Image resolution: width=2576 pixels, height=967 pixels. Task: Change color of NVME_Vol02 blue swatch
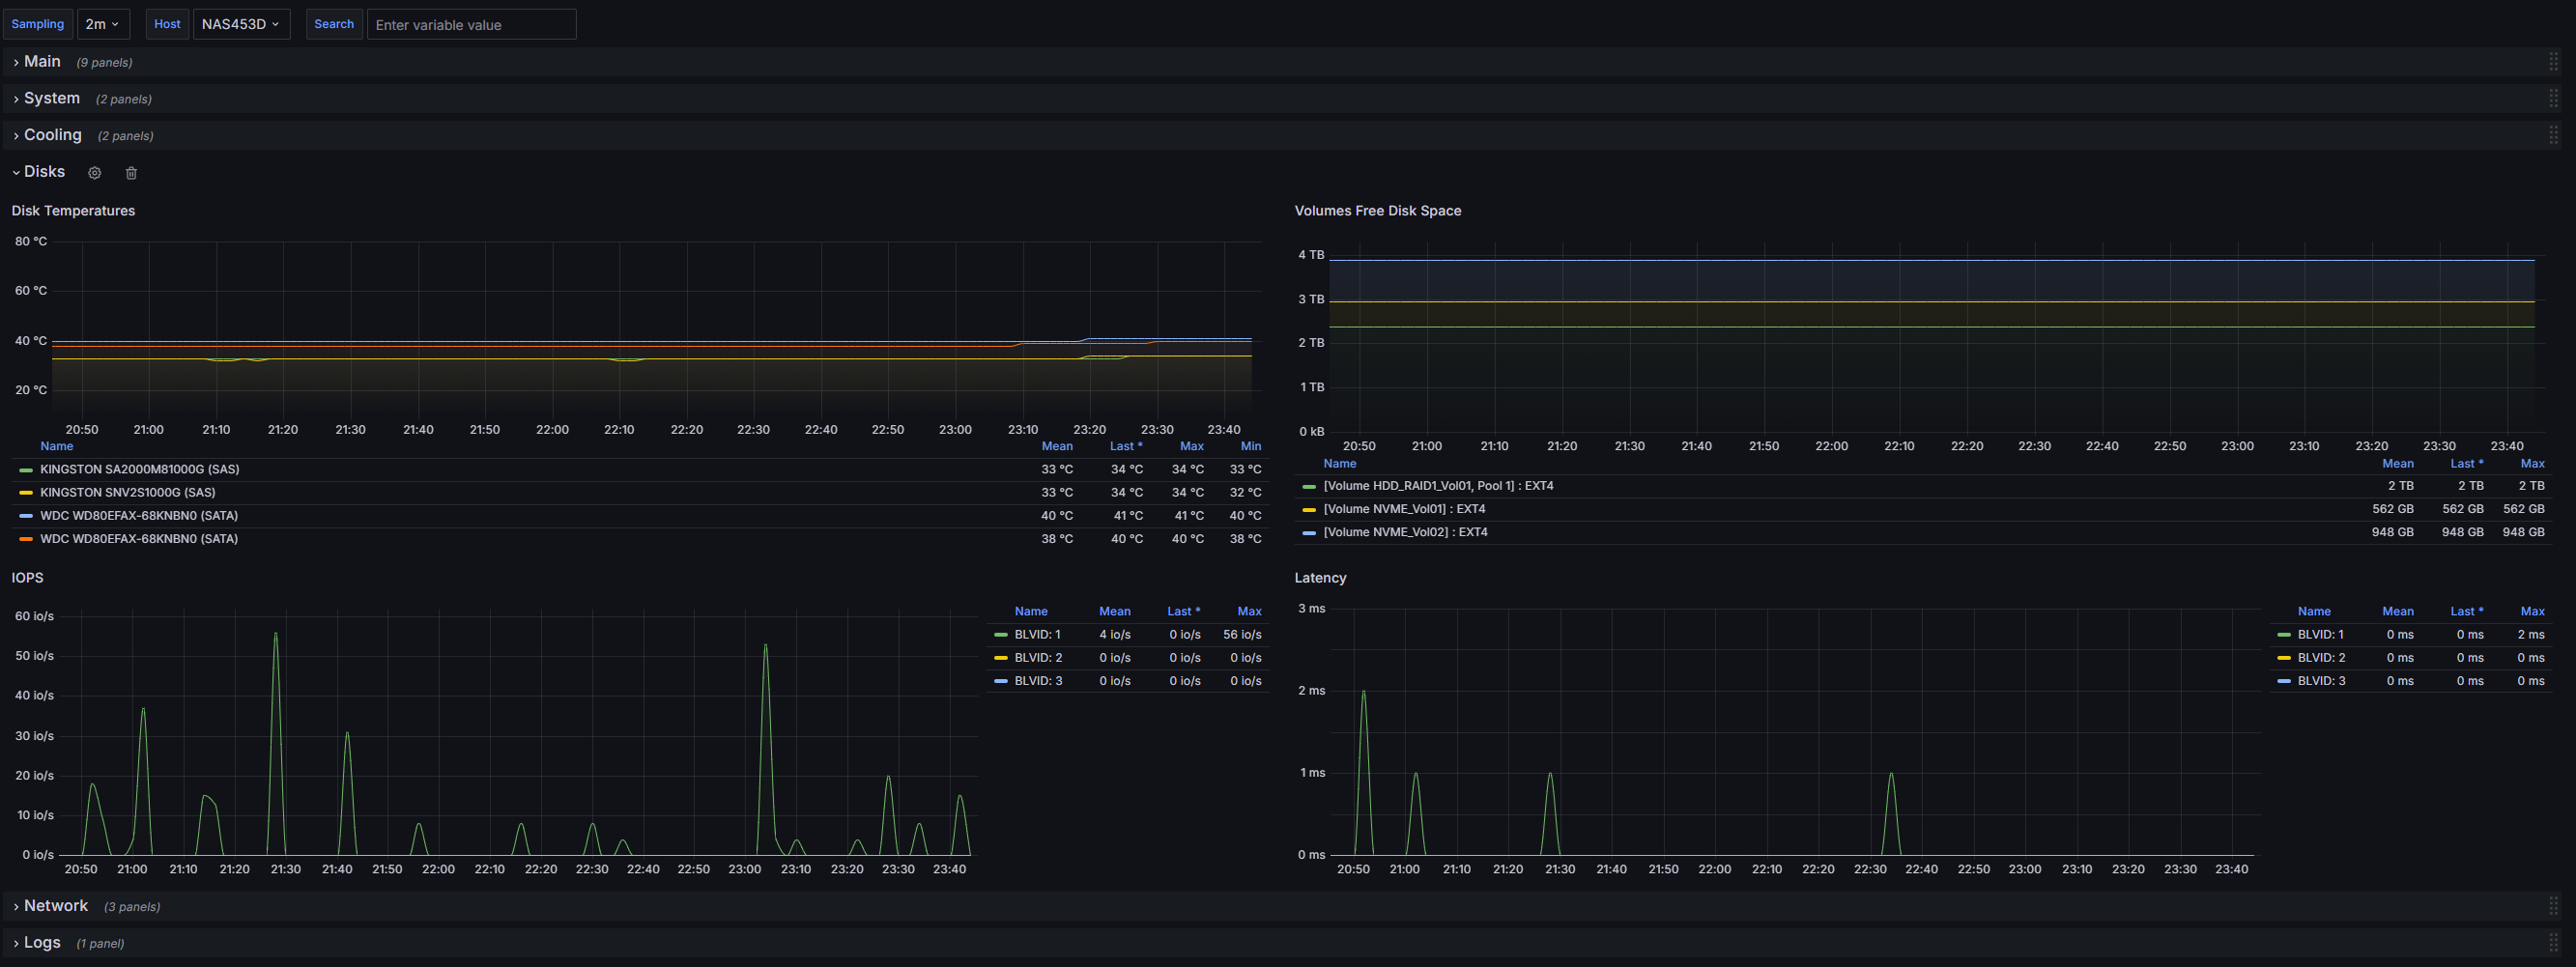(1309, 533)
